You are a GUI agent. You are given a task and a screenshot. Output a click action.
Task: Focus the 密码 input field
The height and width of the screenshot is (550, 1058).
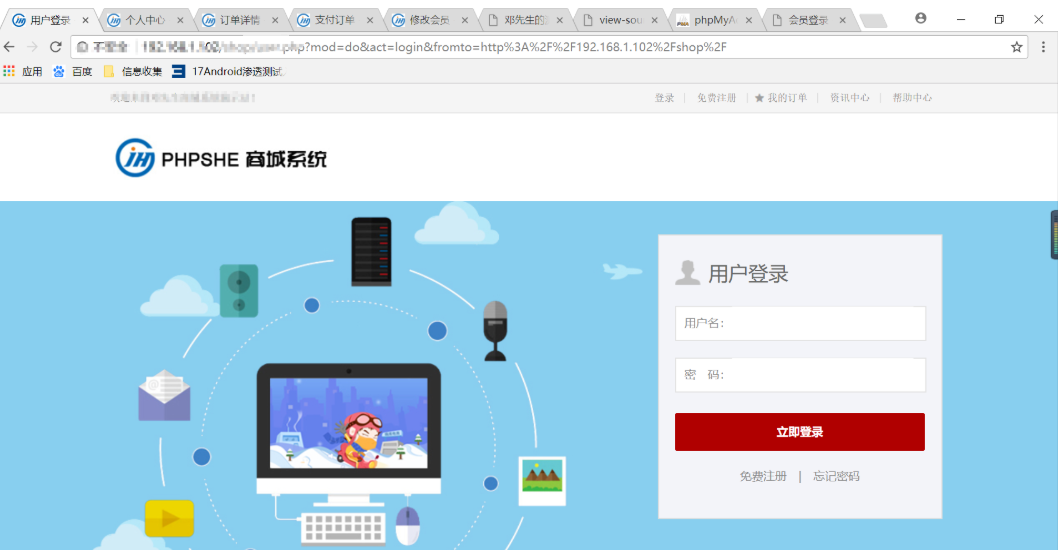[800, 375]
